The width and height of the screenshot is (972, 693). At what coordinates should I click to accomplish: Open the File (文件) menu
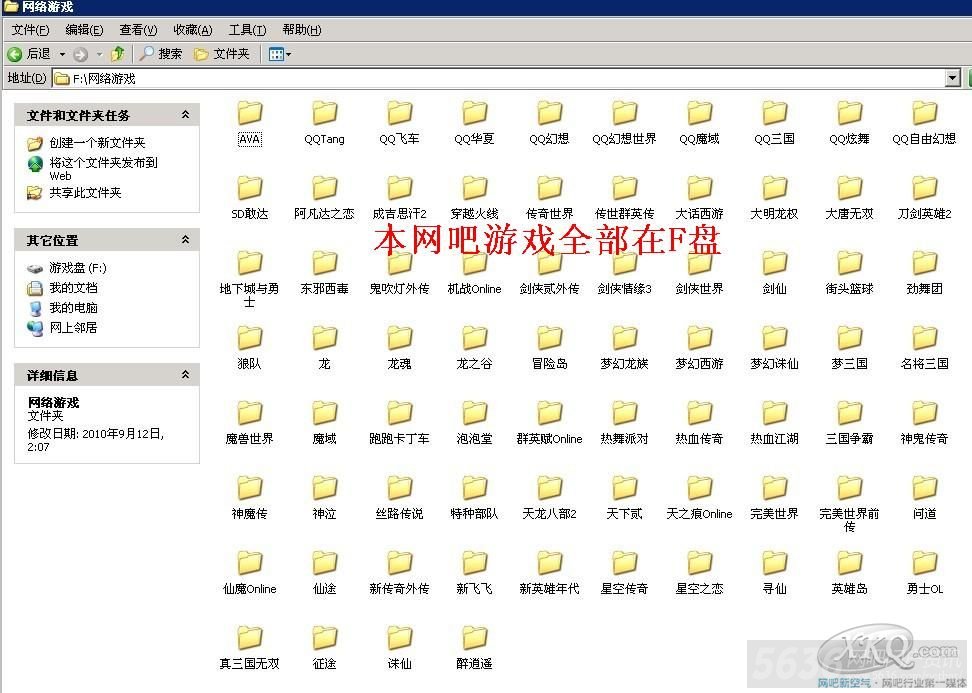click(30, 30)
